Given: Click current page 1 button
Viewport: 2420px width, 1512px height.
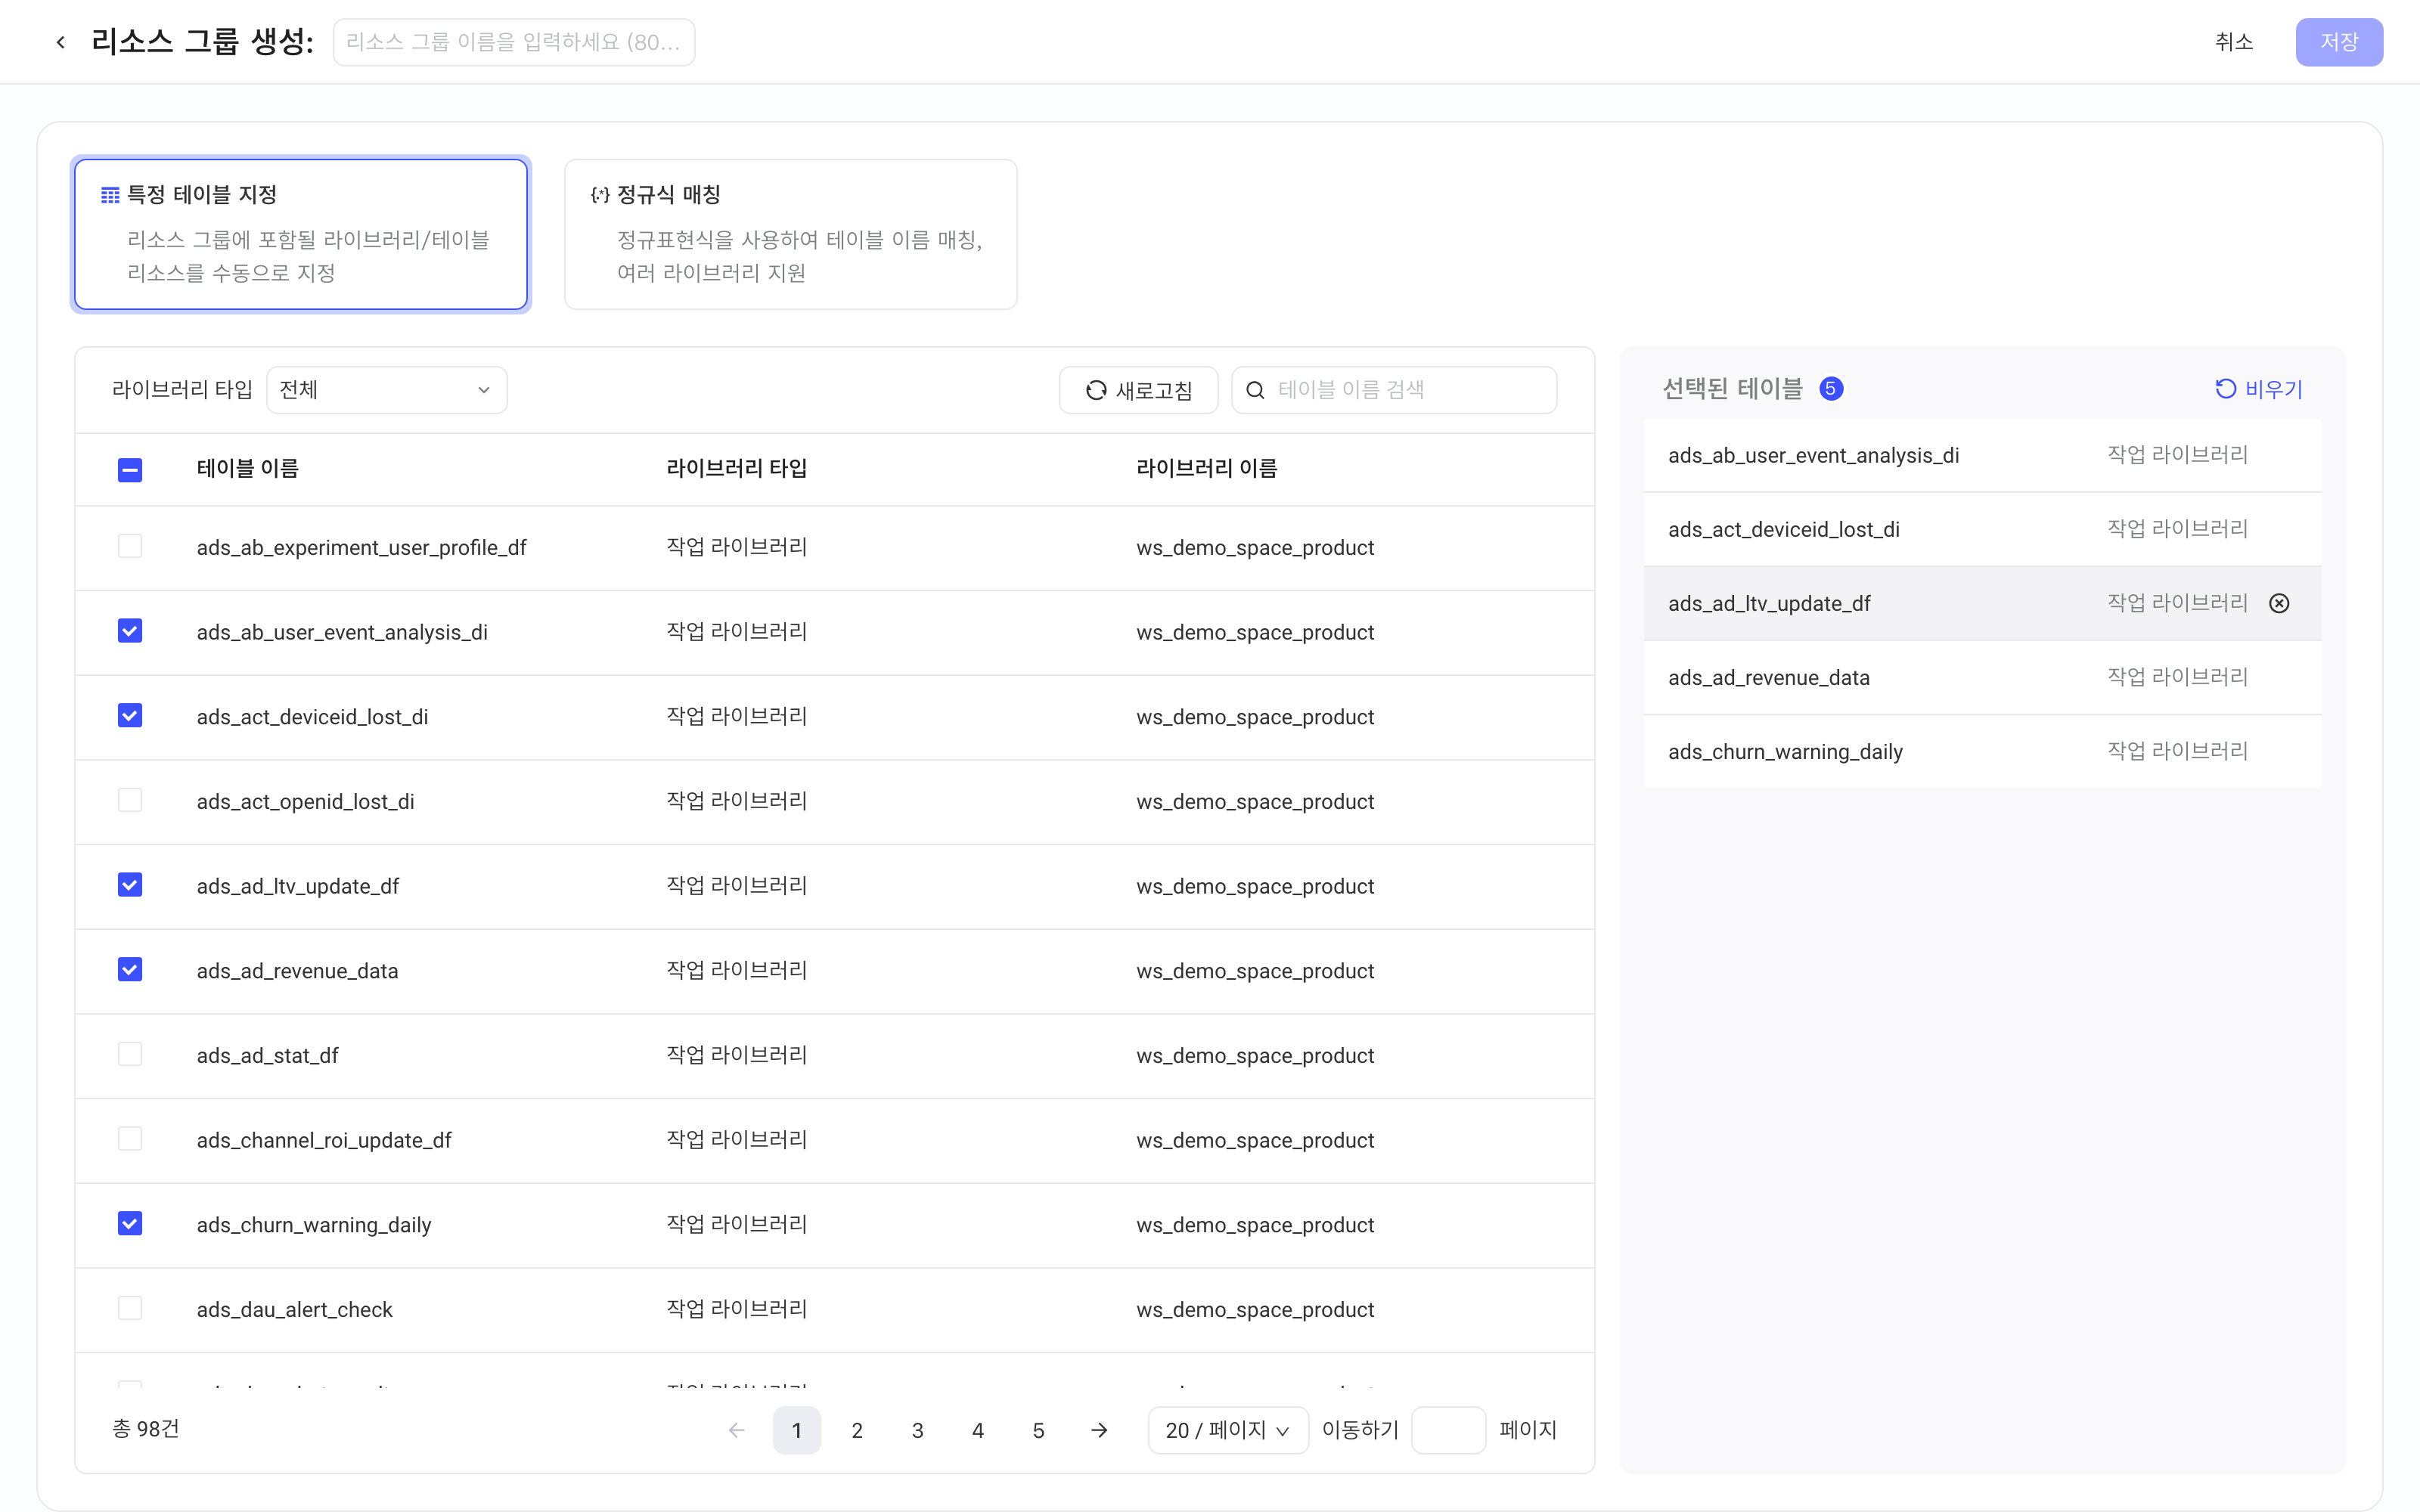Looking at the screenshot, I should pyautogui.click(x=797, y=1430).
